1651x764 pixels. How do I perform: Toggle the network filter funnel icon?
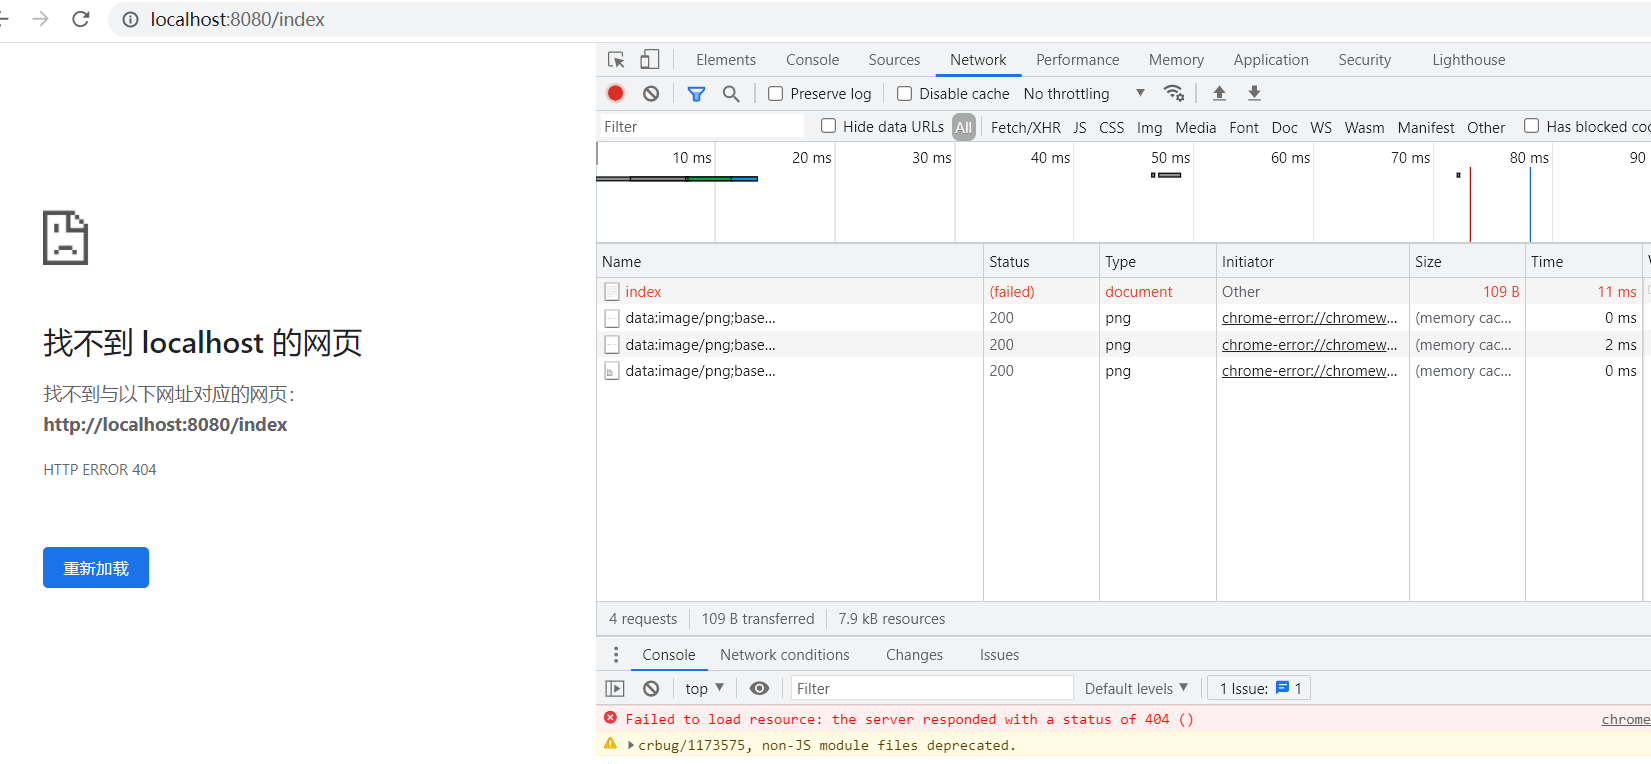[x=697, y=93]
